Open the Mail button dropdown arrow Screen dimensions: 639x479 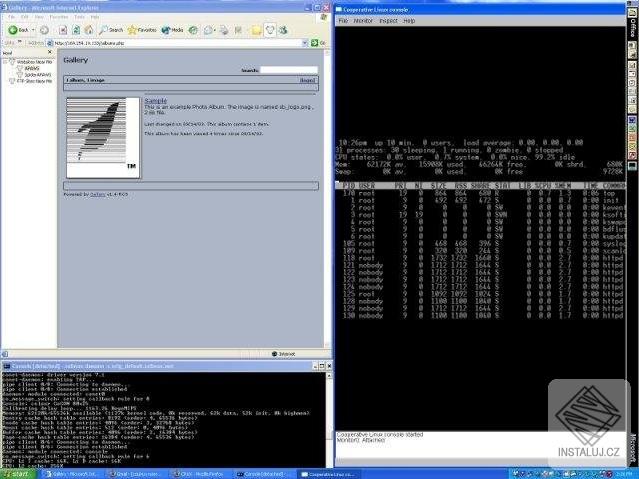[215, 31]
